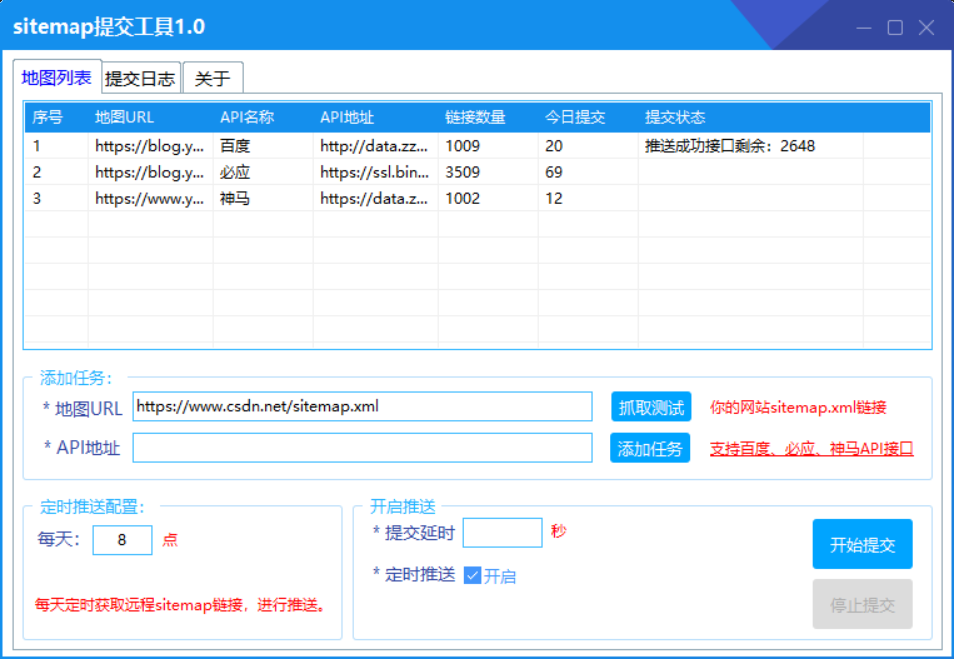The width and height of the screenshot is (954, 659).
Task: Click status text 推送成功接口剩余：2648
Action: (729, 146)
